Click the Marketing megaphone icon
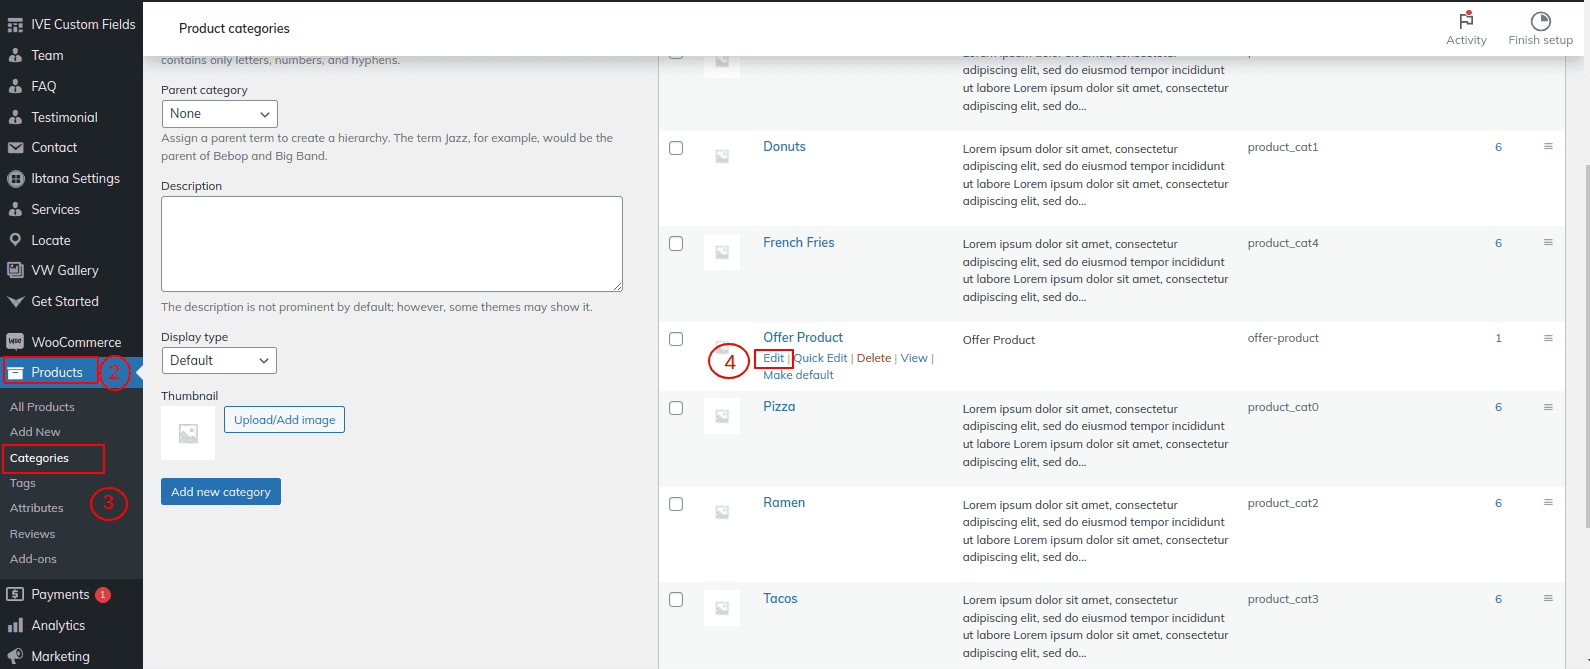The width and height of the screenshot is (1590, 669). pyautogui.click(x=15, y=656)
